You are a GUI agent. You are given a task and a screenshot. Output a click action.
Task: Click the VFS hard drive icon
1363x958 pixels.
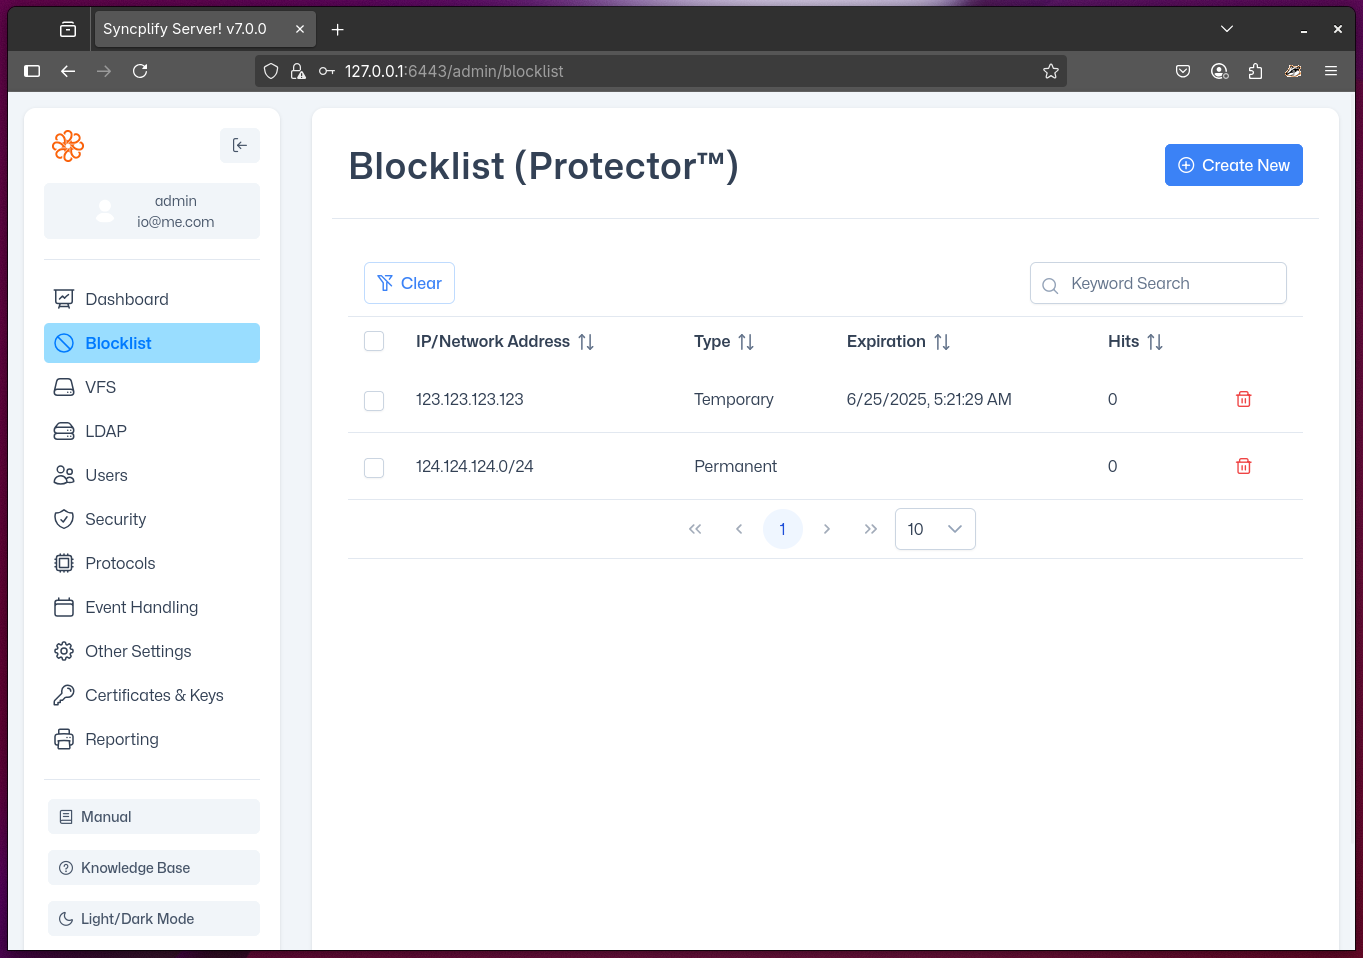click(63, 387)
